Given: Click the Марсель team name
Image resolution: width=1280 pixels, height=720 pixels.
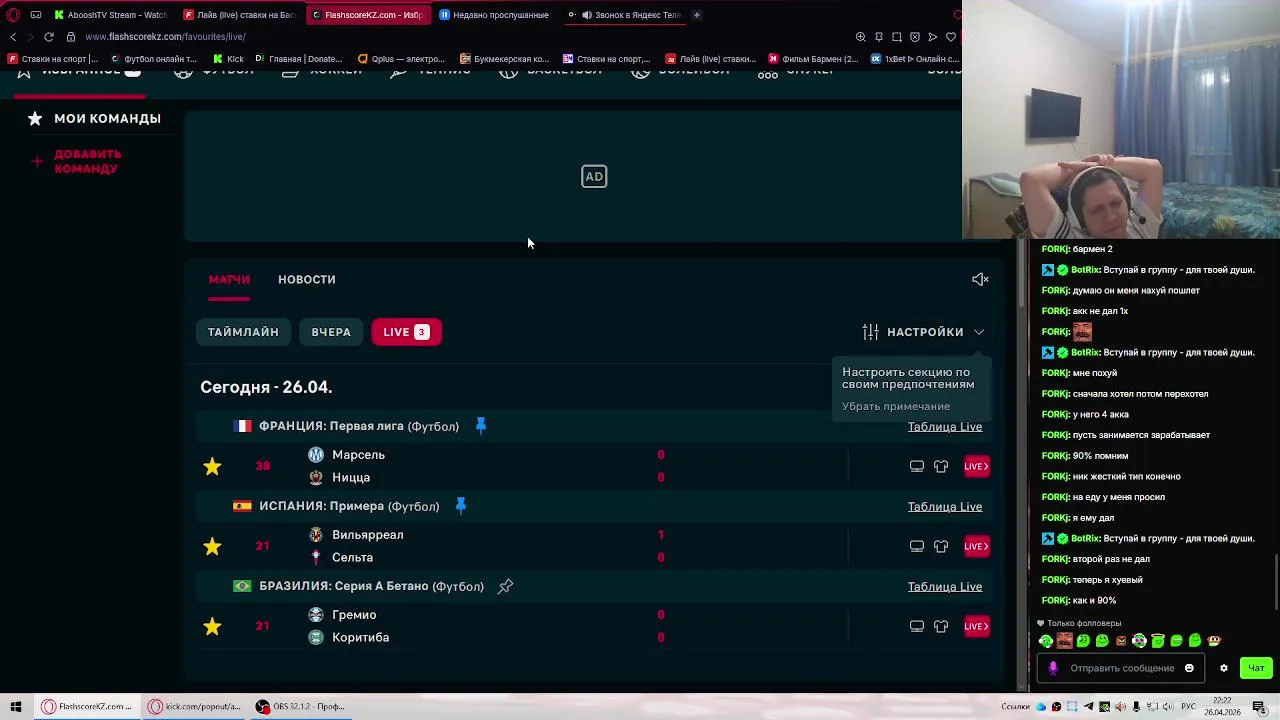Looking at the screenshot, I should click(358, 455).
